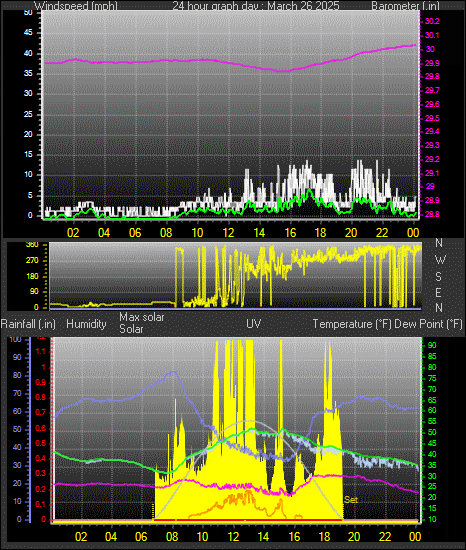Image resolution: width=466 pixels, height=550 pixels.
Task: Click the 90 degree mark on wind direction axis
Action: click(34, 292)
